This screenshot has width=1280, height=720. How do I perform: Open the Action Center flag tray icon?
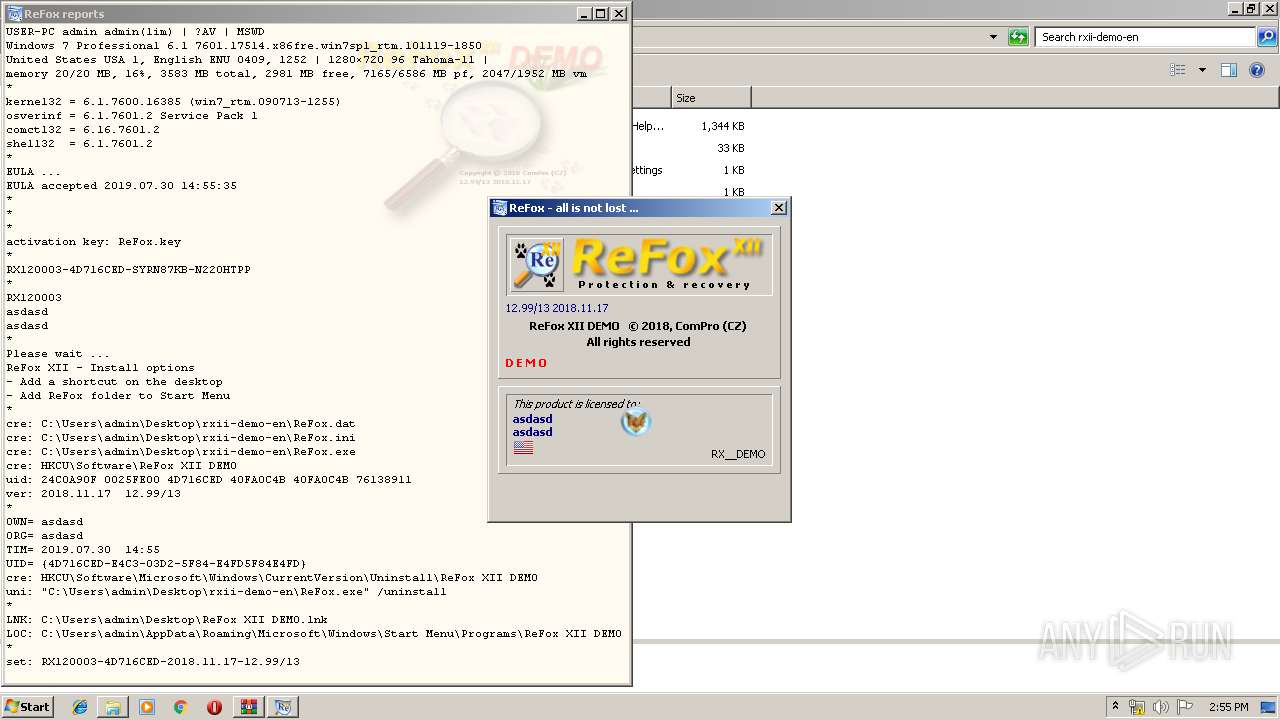[1185, 707]
